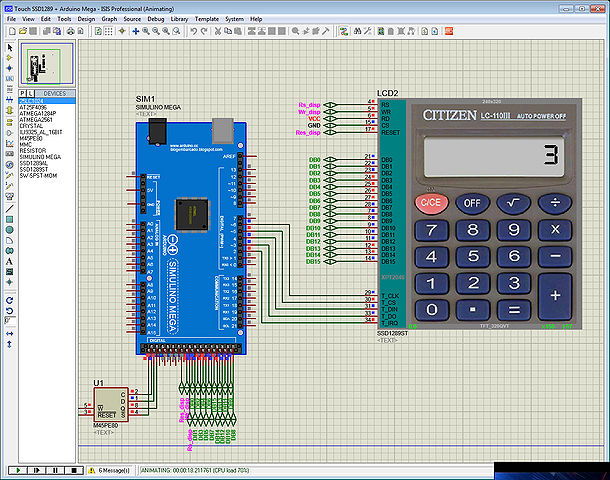This screenshot has width=610, height=480.
Task: Click the L library manage button
Action: [x=31, y=93]
